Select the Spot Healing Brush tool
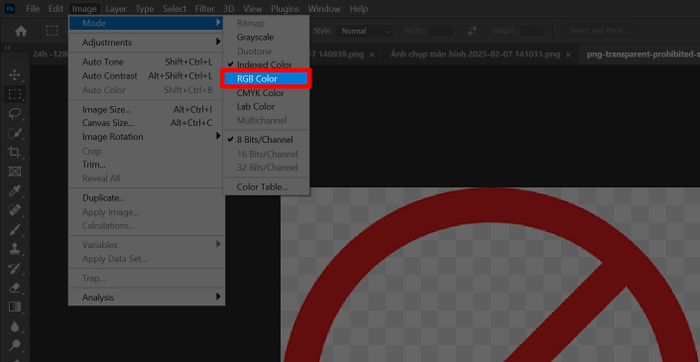 [x=15, y=210]
